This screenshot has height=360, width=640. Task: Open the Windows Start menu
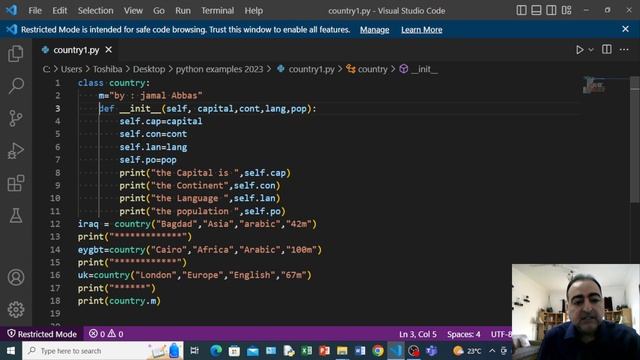pos(11,351)
